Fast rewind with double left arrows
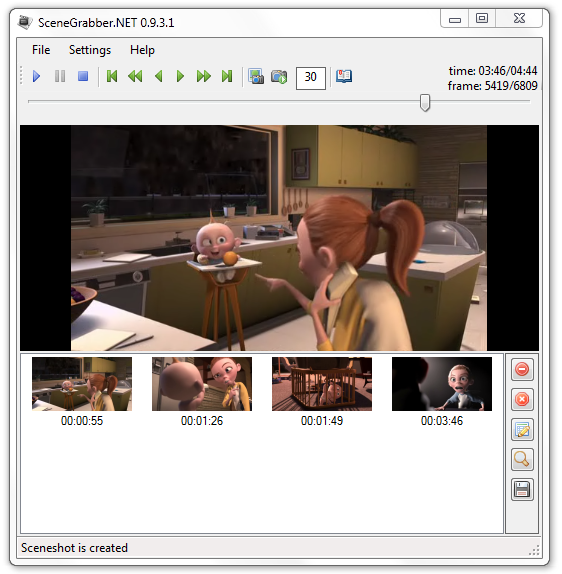This screenshot has height=574, width=562. coord(135,77)
